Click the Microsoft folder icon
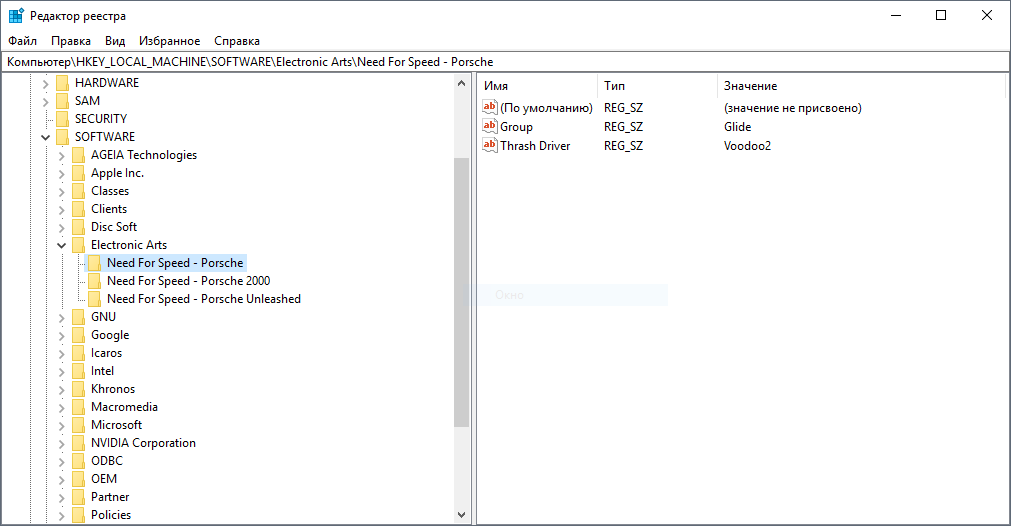This screenshot has height=526, width=1011. 79,425
